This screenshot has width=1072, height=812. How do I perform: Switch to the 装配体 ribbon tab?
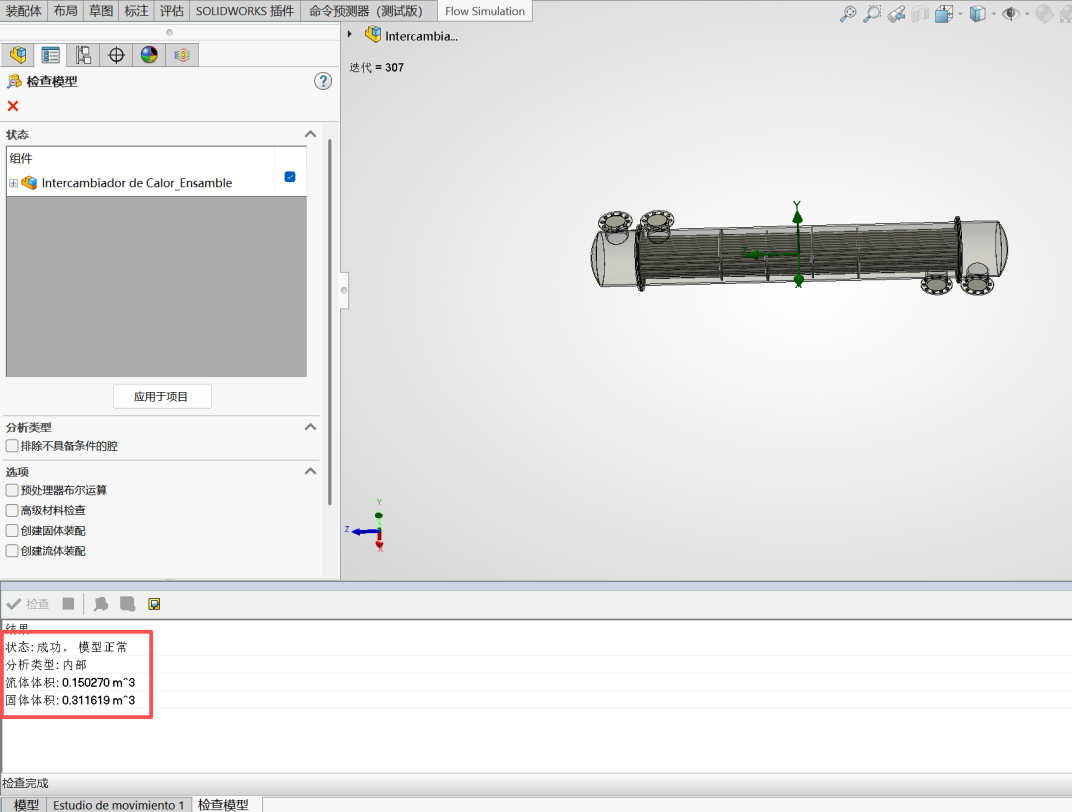(x=23, y=11)
